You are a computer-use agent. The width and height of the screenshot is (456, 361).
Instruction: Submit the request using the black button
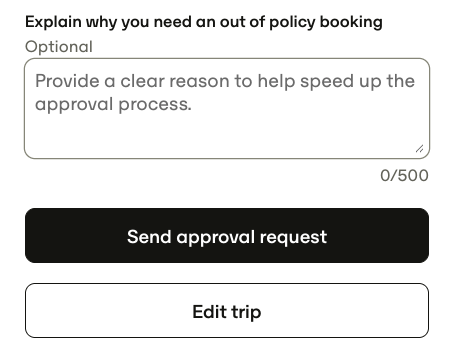point(227,236)
